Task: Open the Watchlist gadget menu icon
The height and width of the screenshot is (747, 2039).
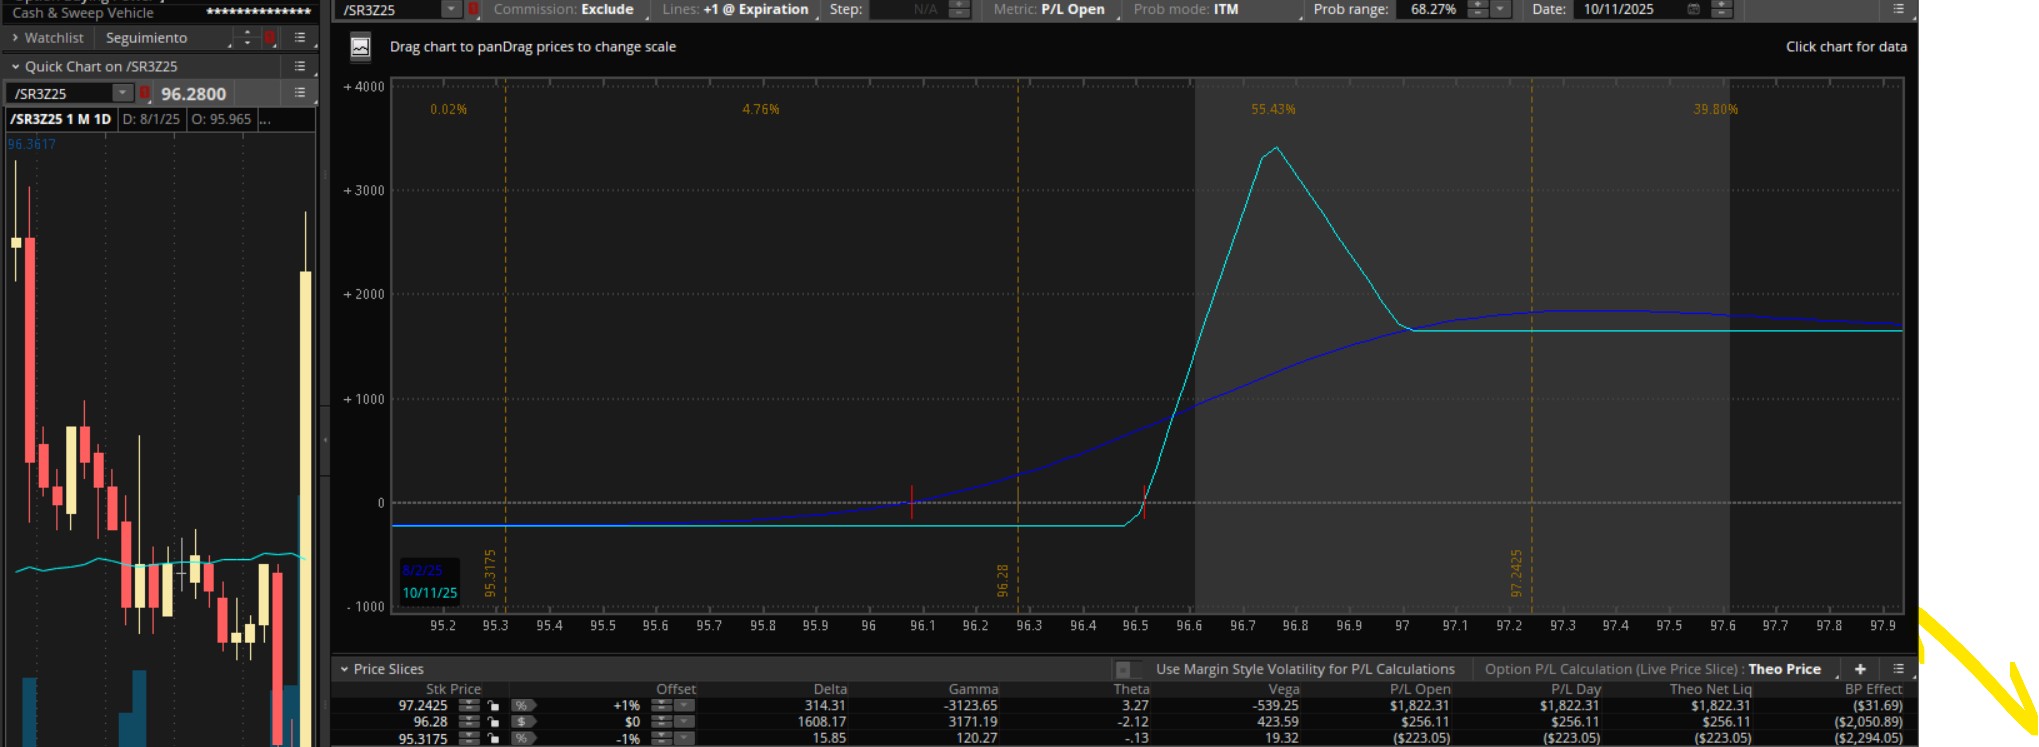Action: tap(300, 38)
